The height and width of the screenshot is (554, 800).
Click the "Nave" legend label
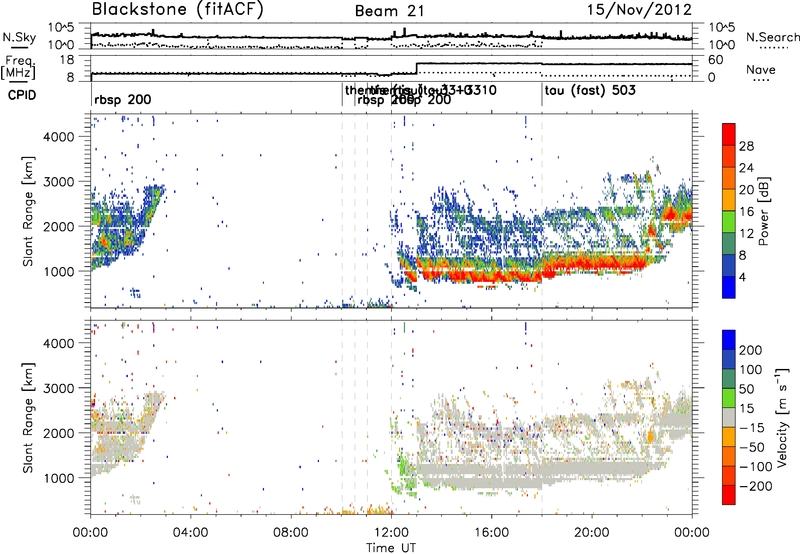tap(760, 69)
